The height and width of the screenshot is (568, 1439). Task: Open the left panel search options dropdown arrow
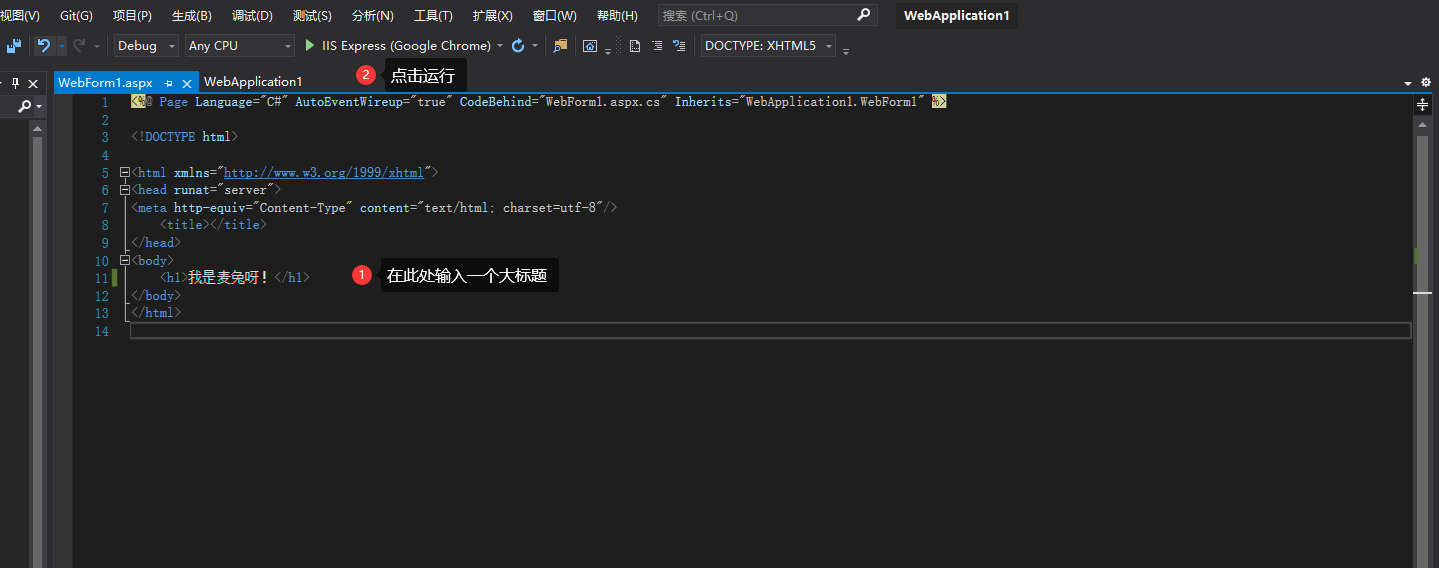point(39,106)
